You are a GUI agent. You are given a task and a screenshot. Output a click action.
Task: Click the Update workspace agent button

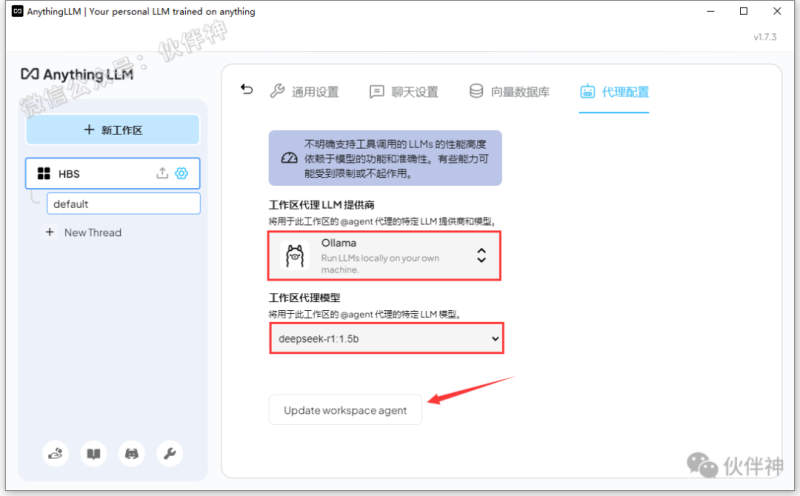[345, 410]
